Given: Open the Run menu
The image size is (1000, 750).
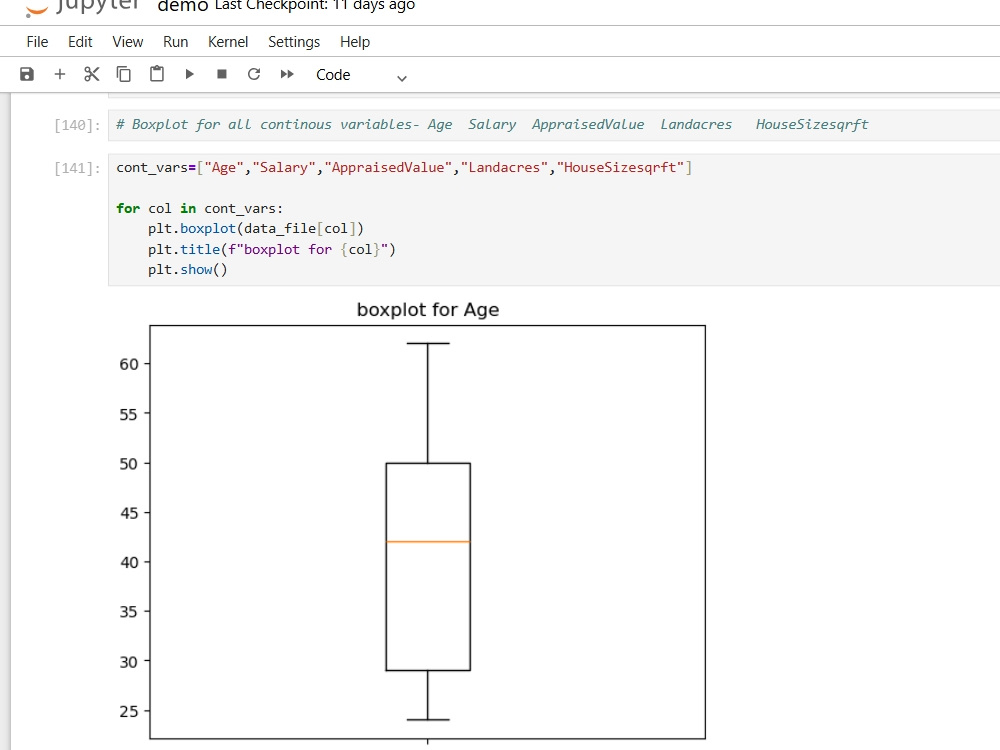Looking at the screenshot, I should 175,42.
